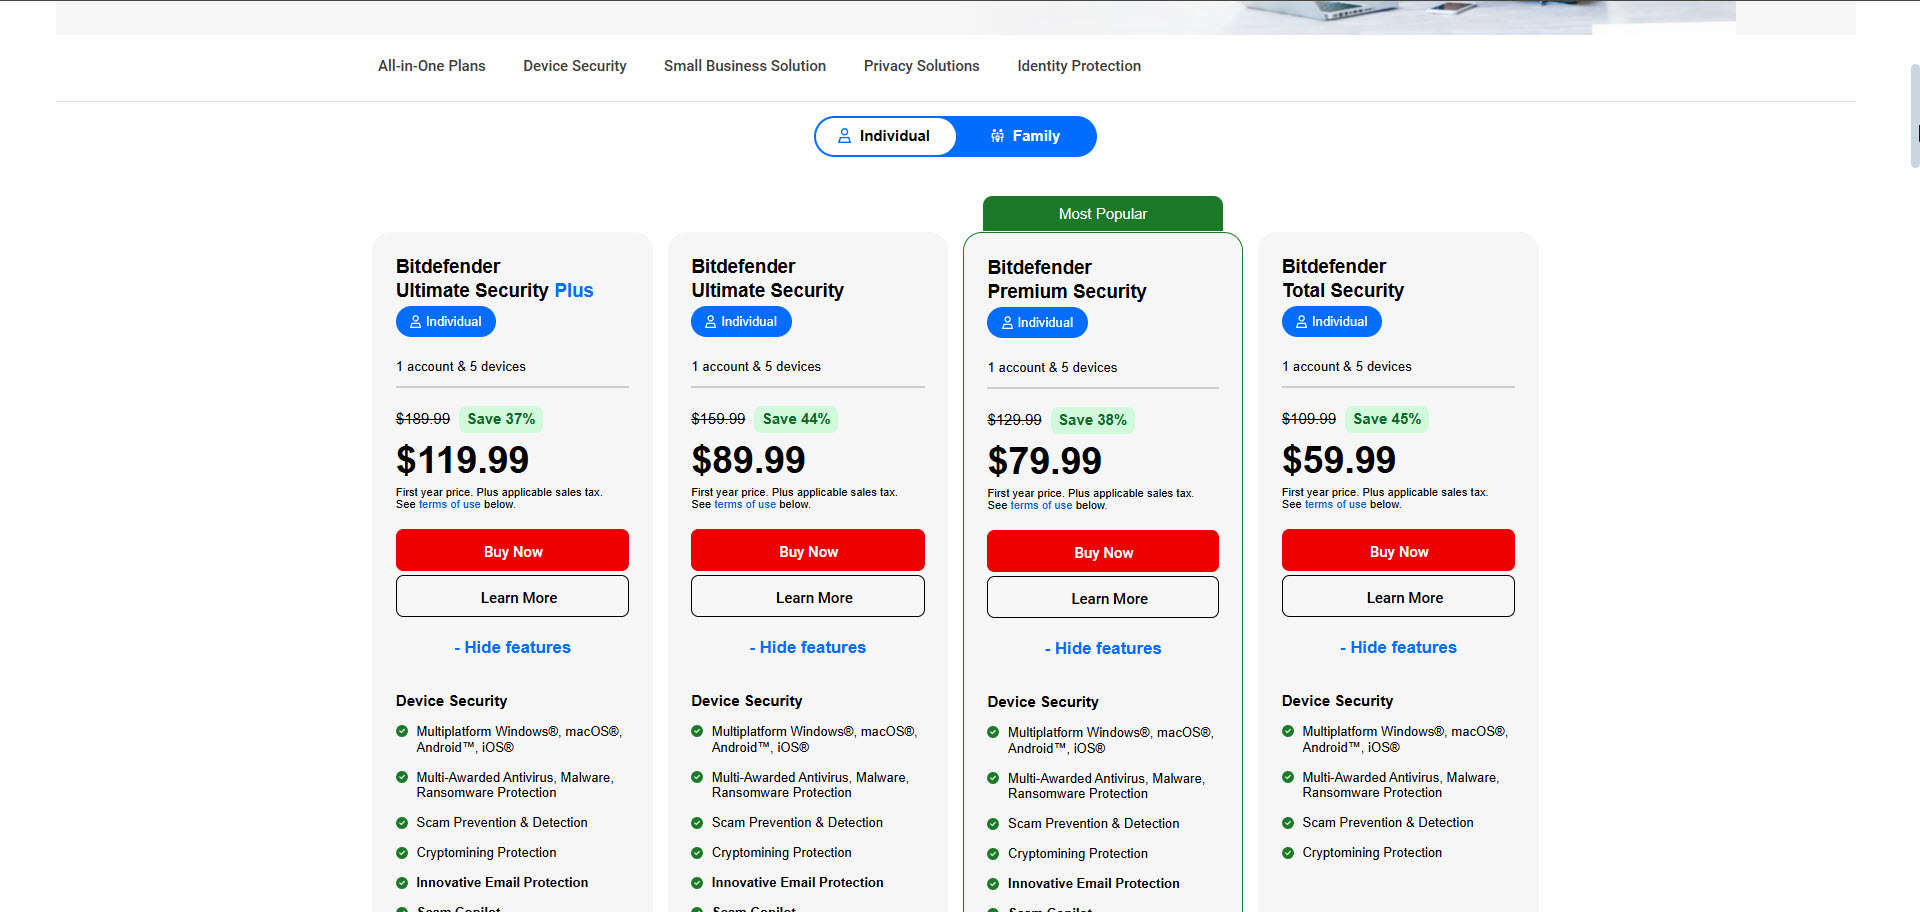Click Save 37% badge
The width and height of the screenshot is (1920, 912).
coord(501,419)
